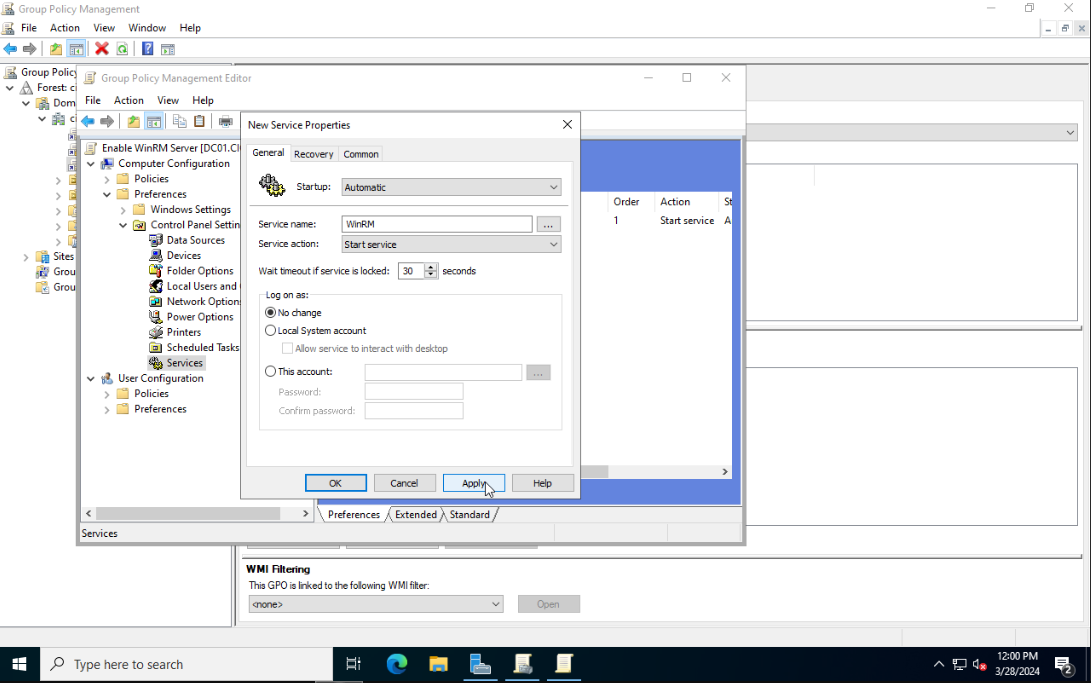Click Help button in dialog

(543, 483)
